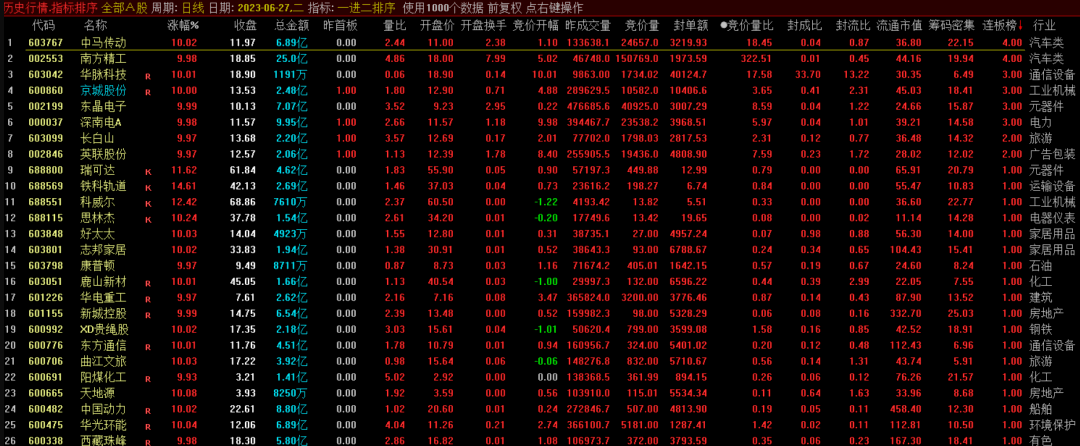
Task: Select stock 东晶电子
Action: click(x=103, y=106)
